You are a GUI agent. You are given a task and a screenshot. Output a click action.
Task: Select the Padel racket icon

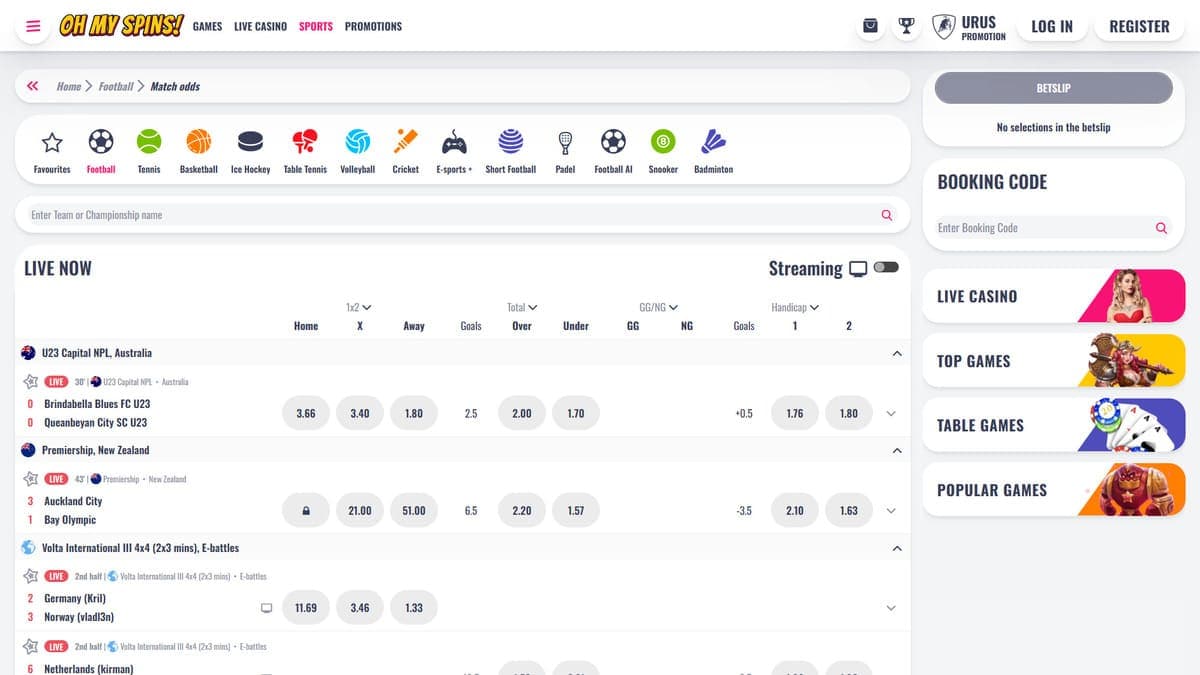(566, 142)
